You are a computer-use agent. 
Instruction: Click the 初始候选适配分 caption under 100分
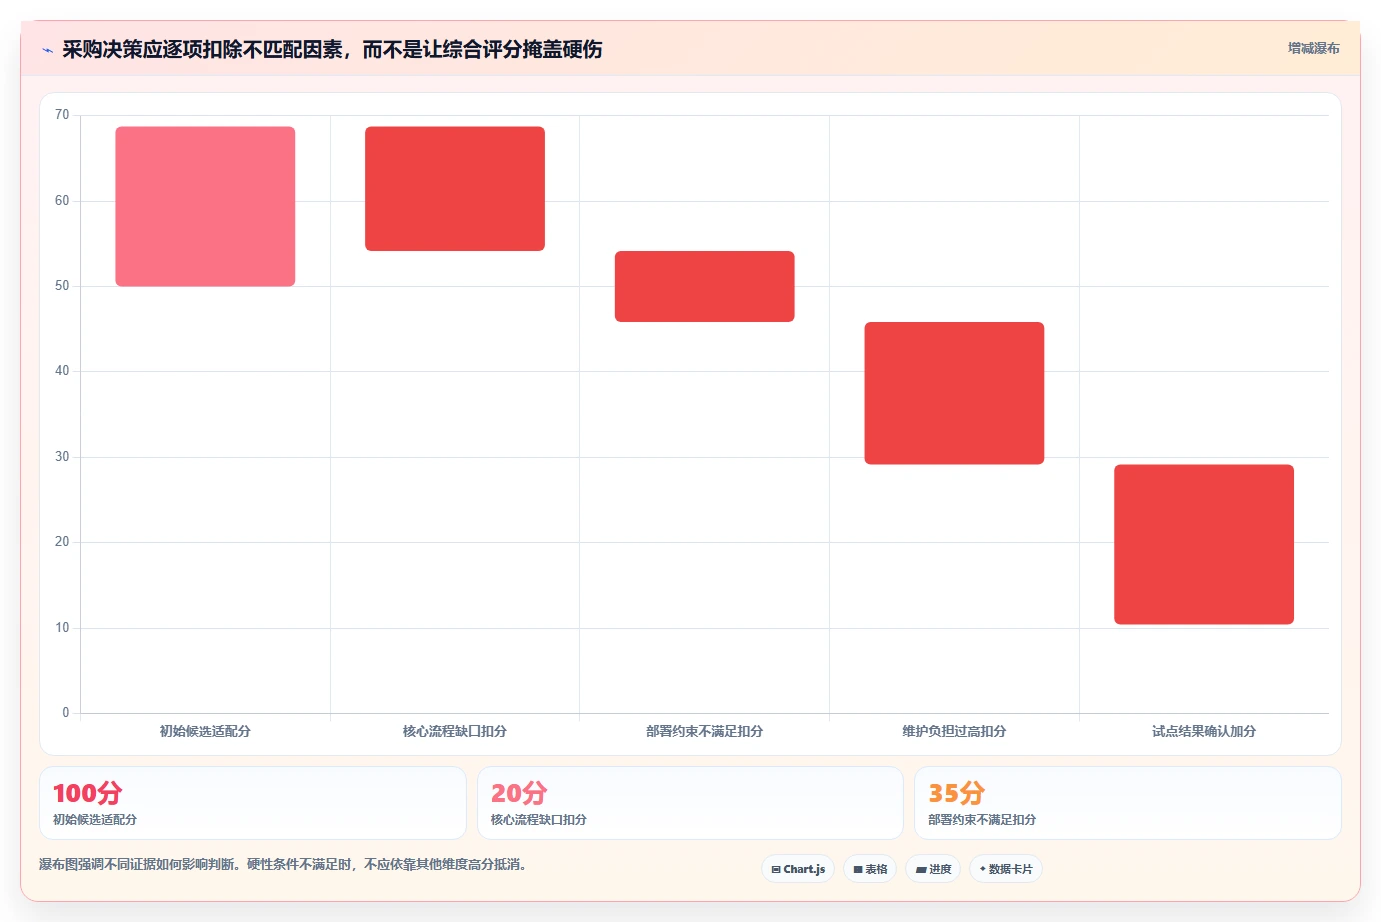coord(95,819)
